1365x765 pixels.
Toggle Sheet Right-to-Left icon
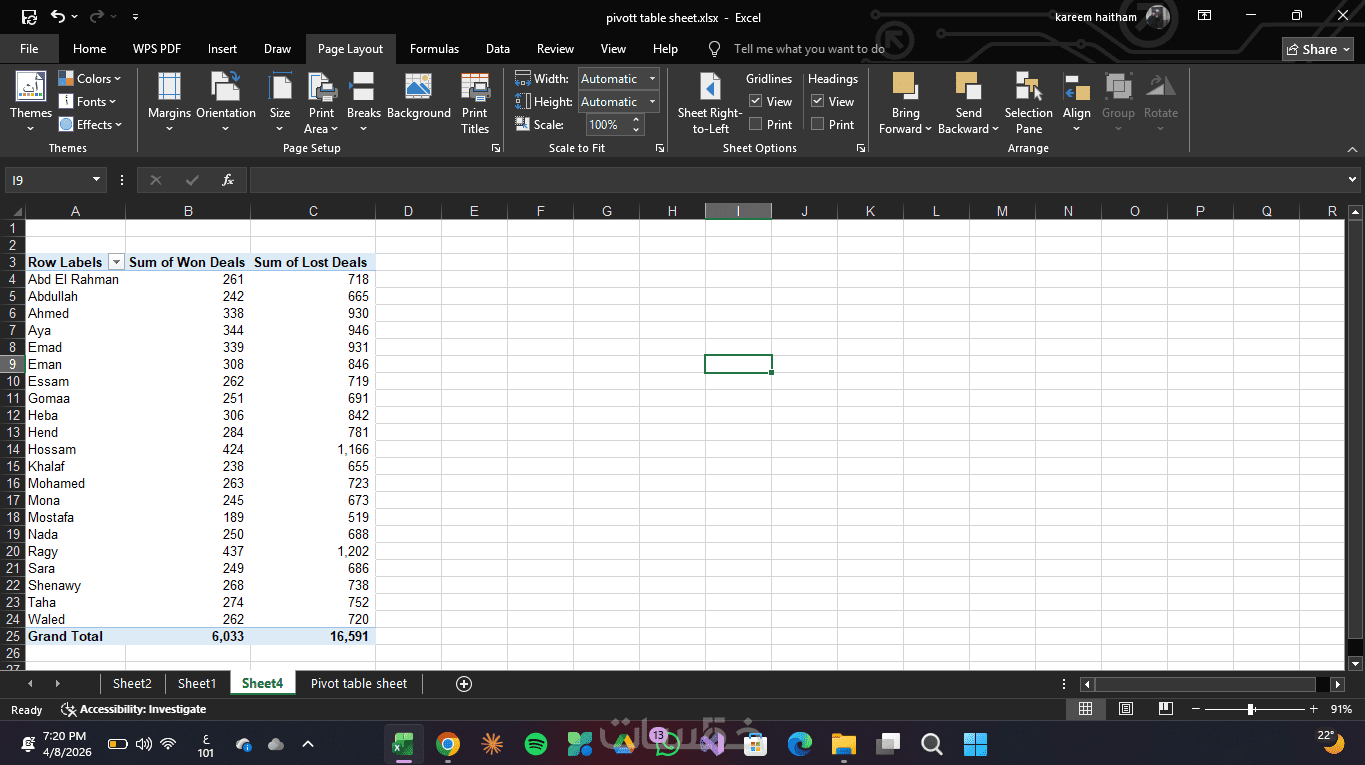point(709,86)
